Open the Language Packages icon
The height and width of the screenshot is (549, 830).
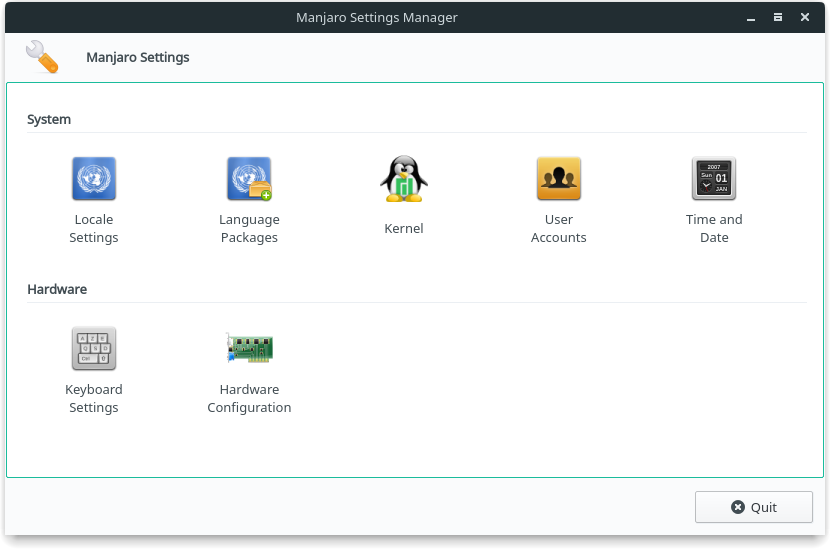249,179
